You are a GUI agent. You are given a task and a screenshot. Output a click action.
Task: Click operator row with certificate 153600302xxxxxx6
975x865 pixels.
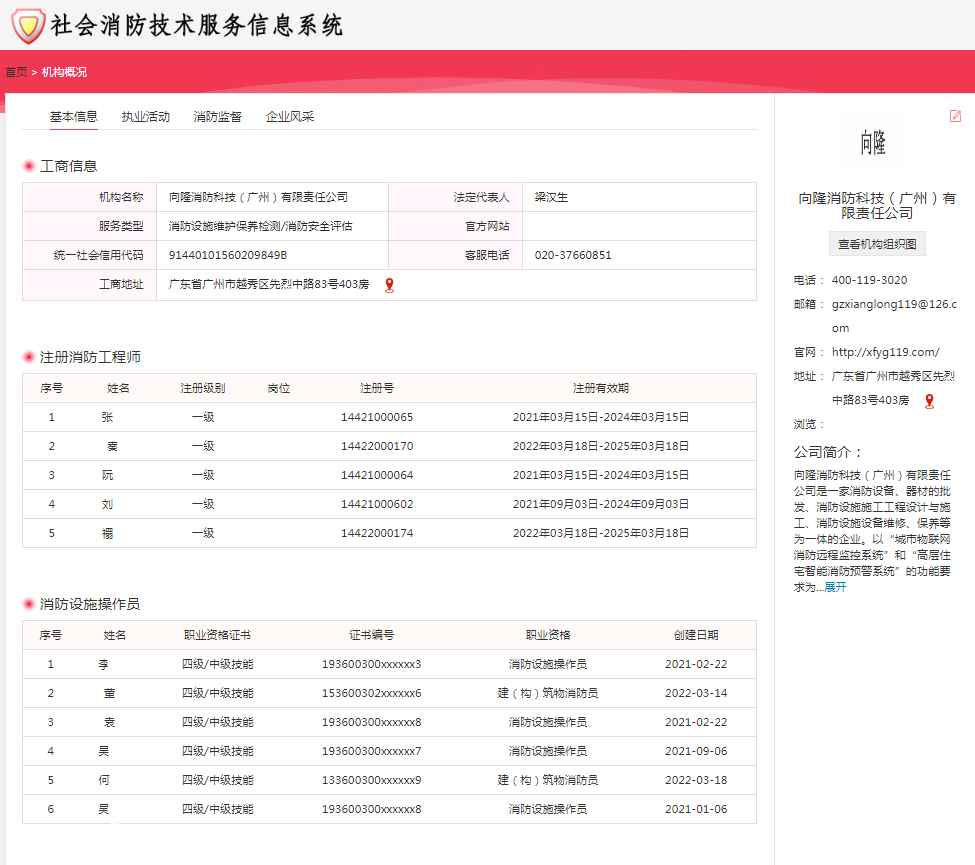(x=371, y=693)
